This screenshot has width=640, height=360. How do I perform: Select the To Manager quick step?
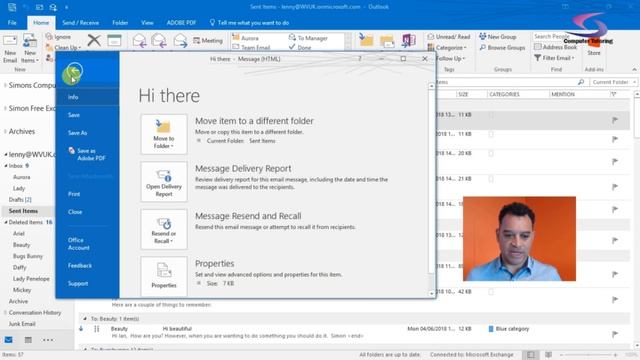pos(309,38)
